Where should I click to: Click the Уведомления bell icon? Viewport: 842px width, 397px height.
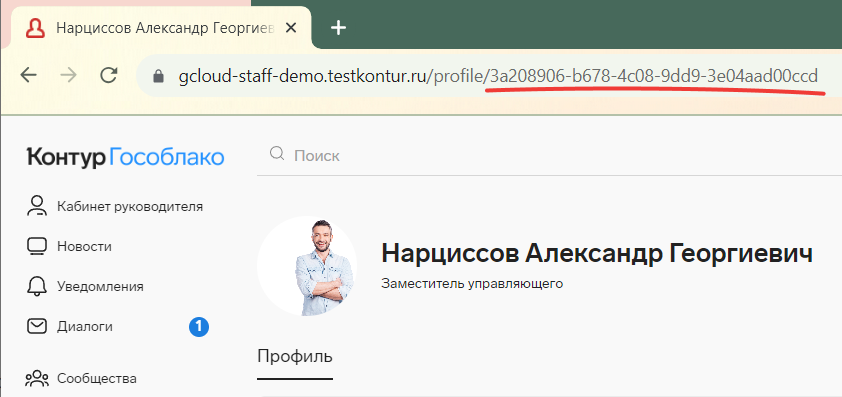37,286
